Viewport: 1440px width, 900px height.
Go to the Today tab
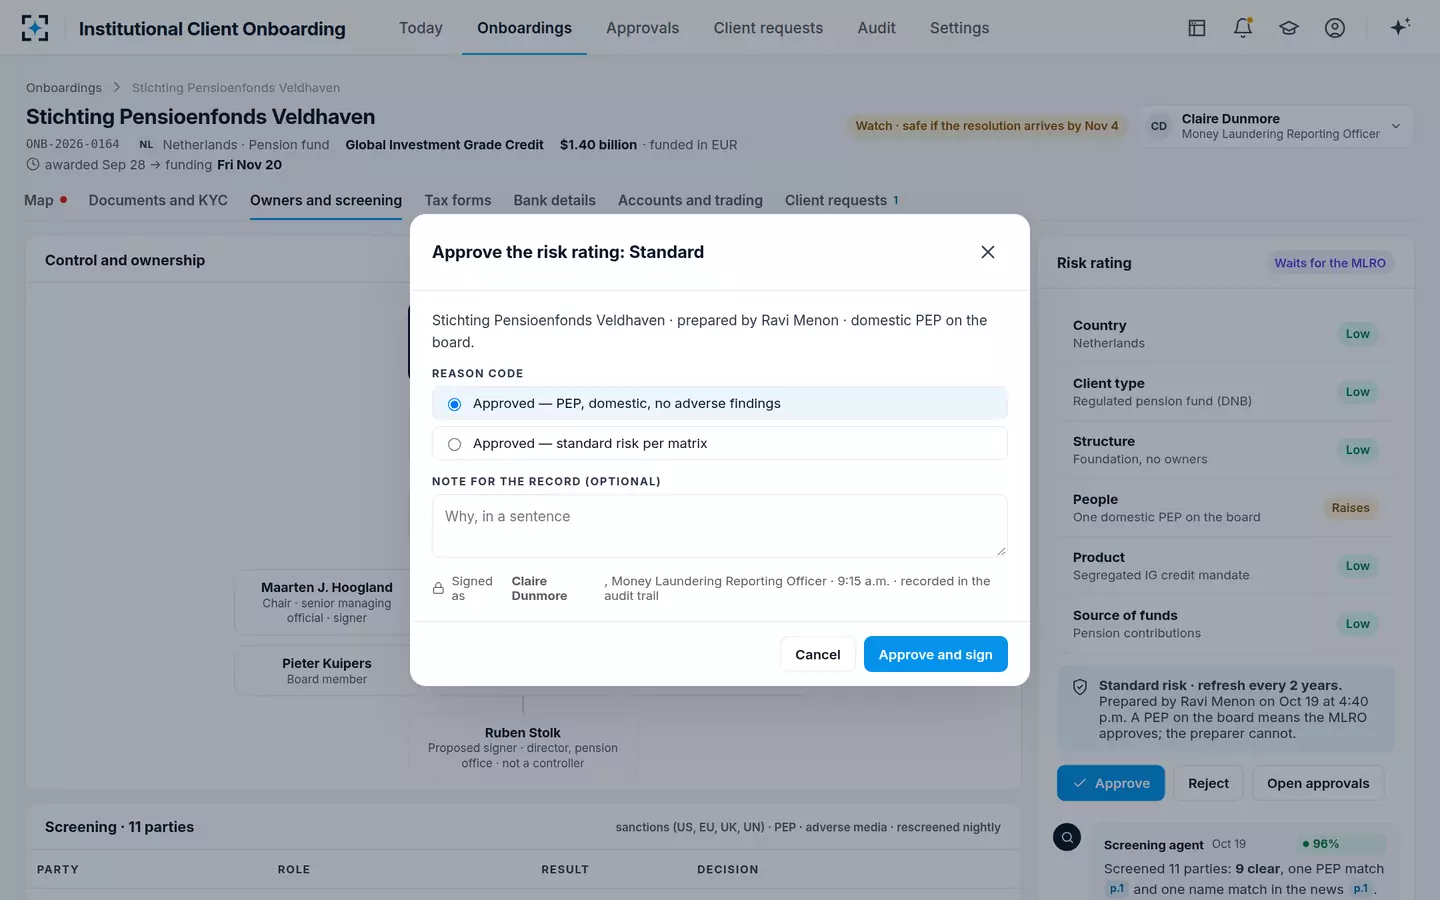click(421, 28)
